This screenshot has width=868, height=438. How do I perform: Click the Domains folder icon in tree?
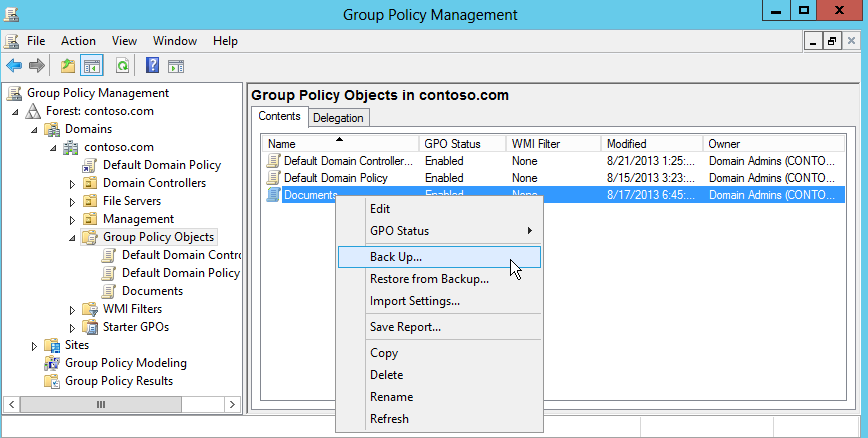click(x=53, y=129)
